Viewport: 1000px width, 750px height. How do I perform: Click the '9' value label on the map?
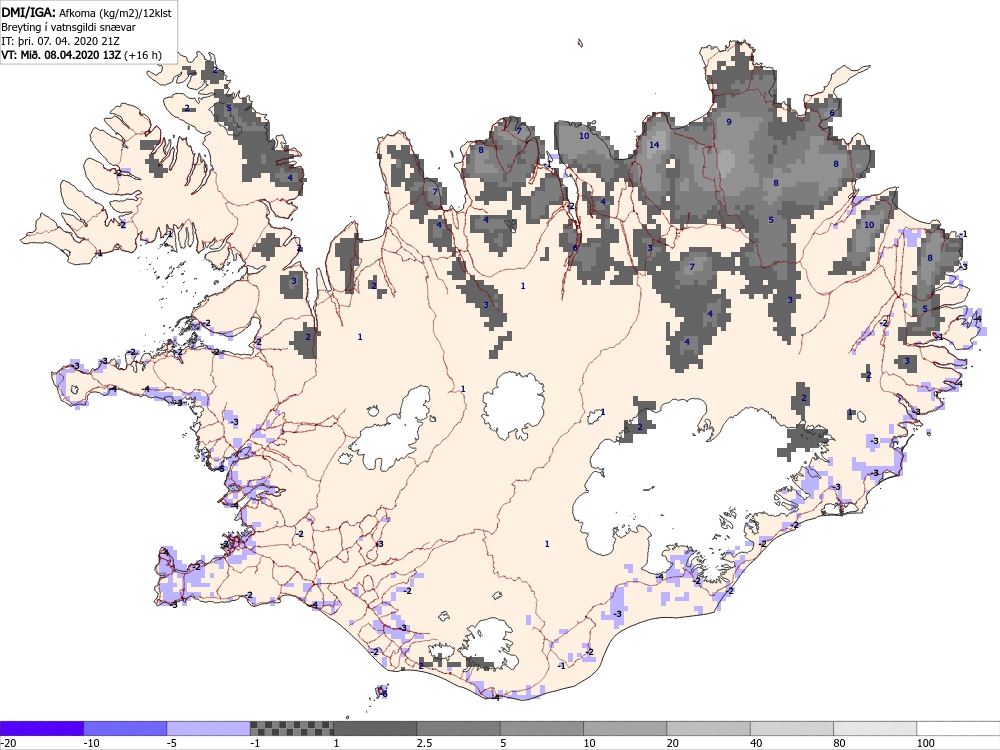[x=729, y=122]
